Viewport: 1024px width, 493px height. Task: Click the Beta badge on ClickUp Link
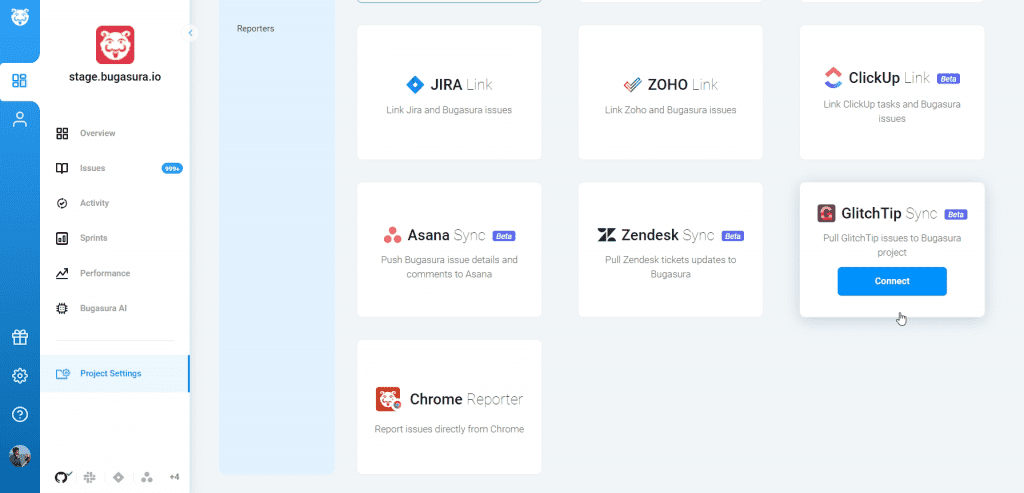(x=948, y=79)
